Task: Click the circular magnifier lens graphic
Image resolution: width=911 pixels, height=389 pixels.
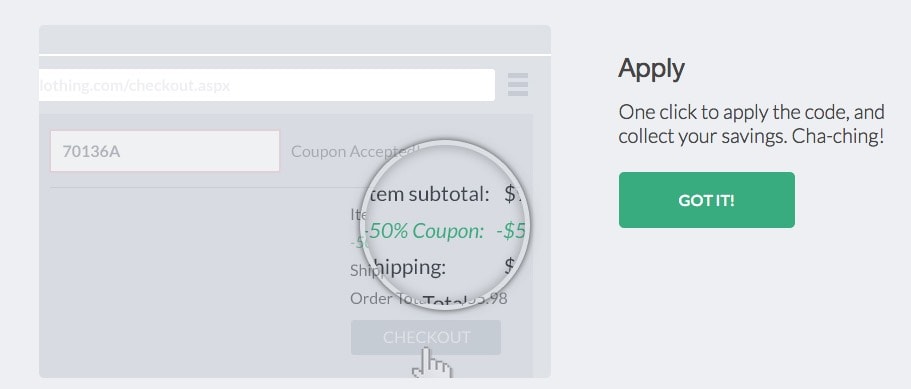Action: [446, 225]
